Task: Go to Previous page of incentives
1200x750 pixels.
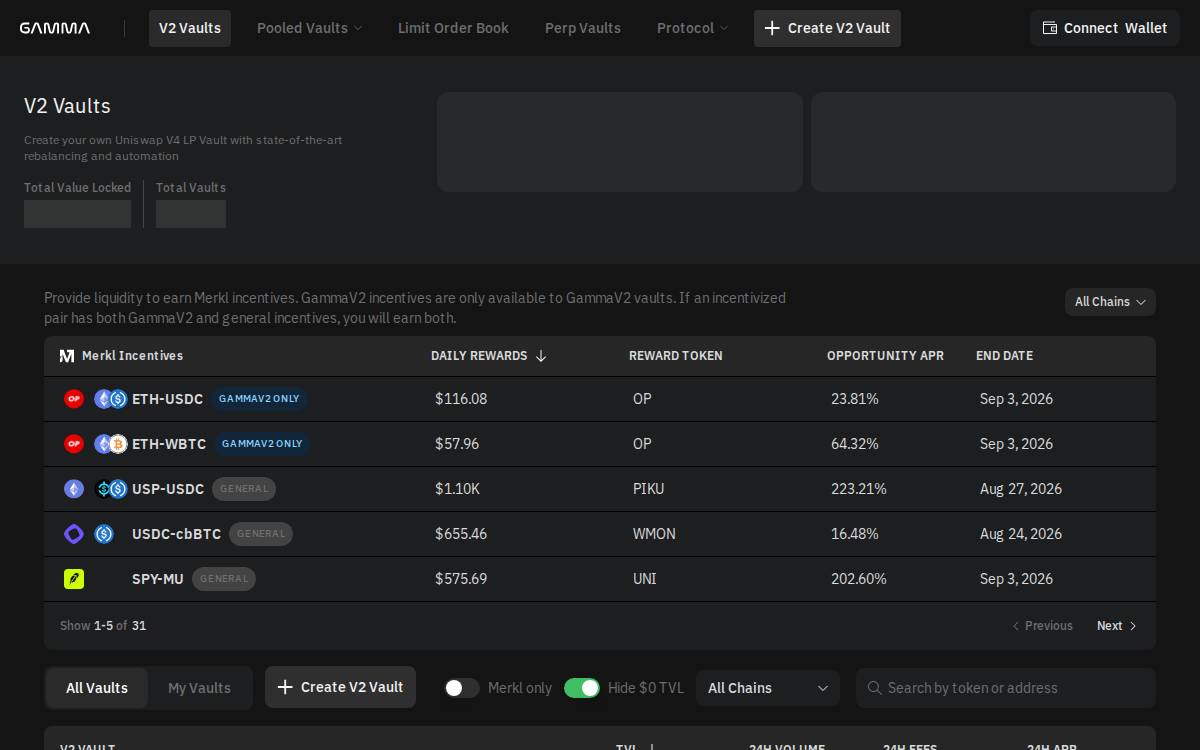Action: coord(1042,626)
